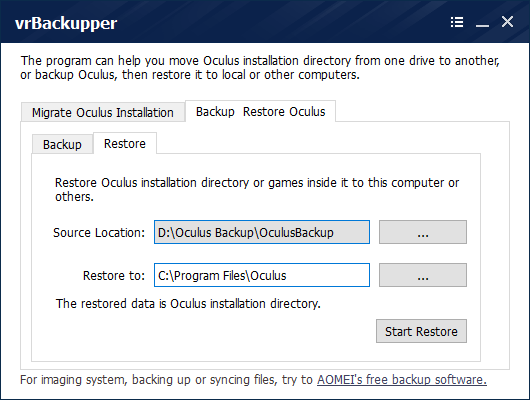Open AOMEI's free backup software link

click(402, 380)
